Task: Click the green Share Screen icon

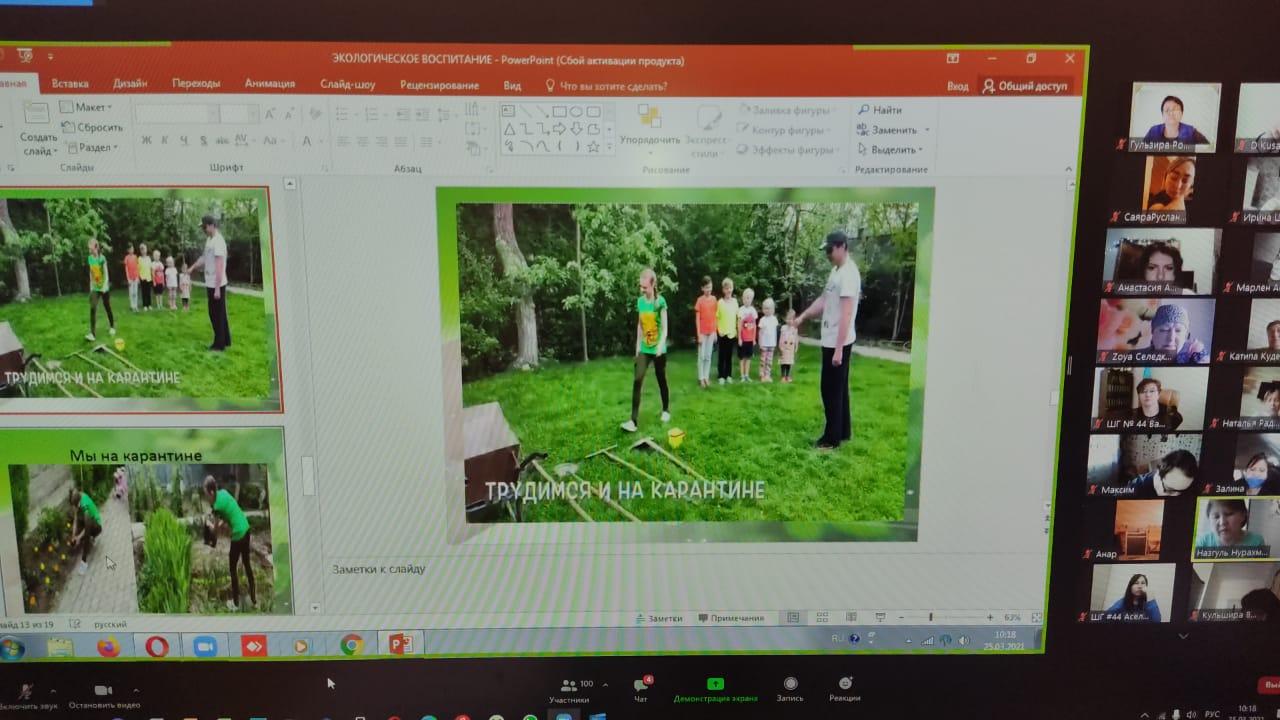Action: tap(715, 684)
